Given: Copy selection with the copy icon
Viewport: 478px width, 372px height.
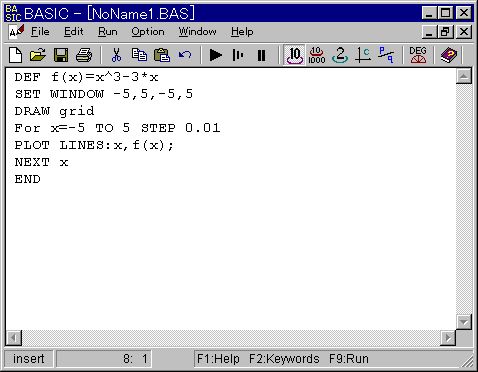Looking at the screenshot, I should 139,55.
